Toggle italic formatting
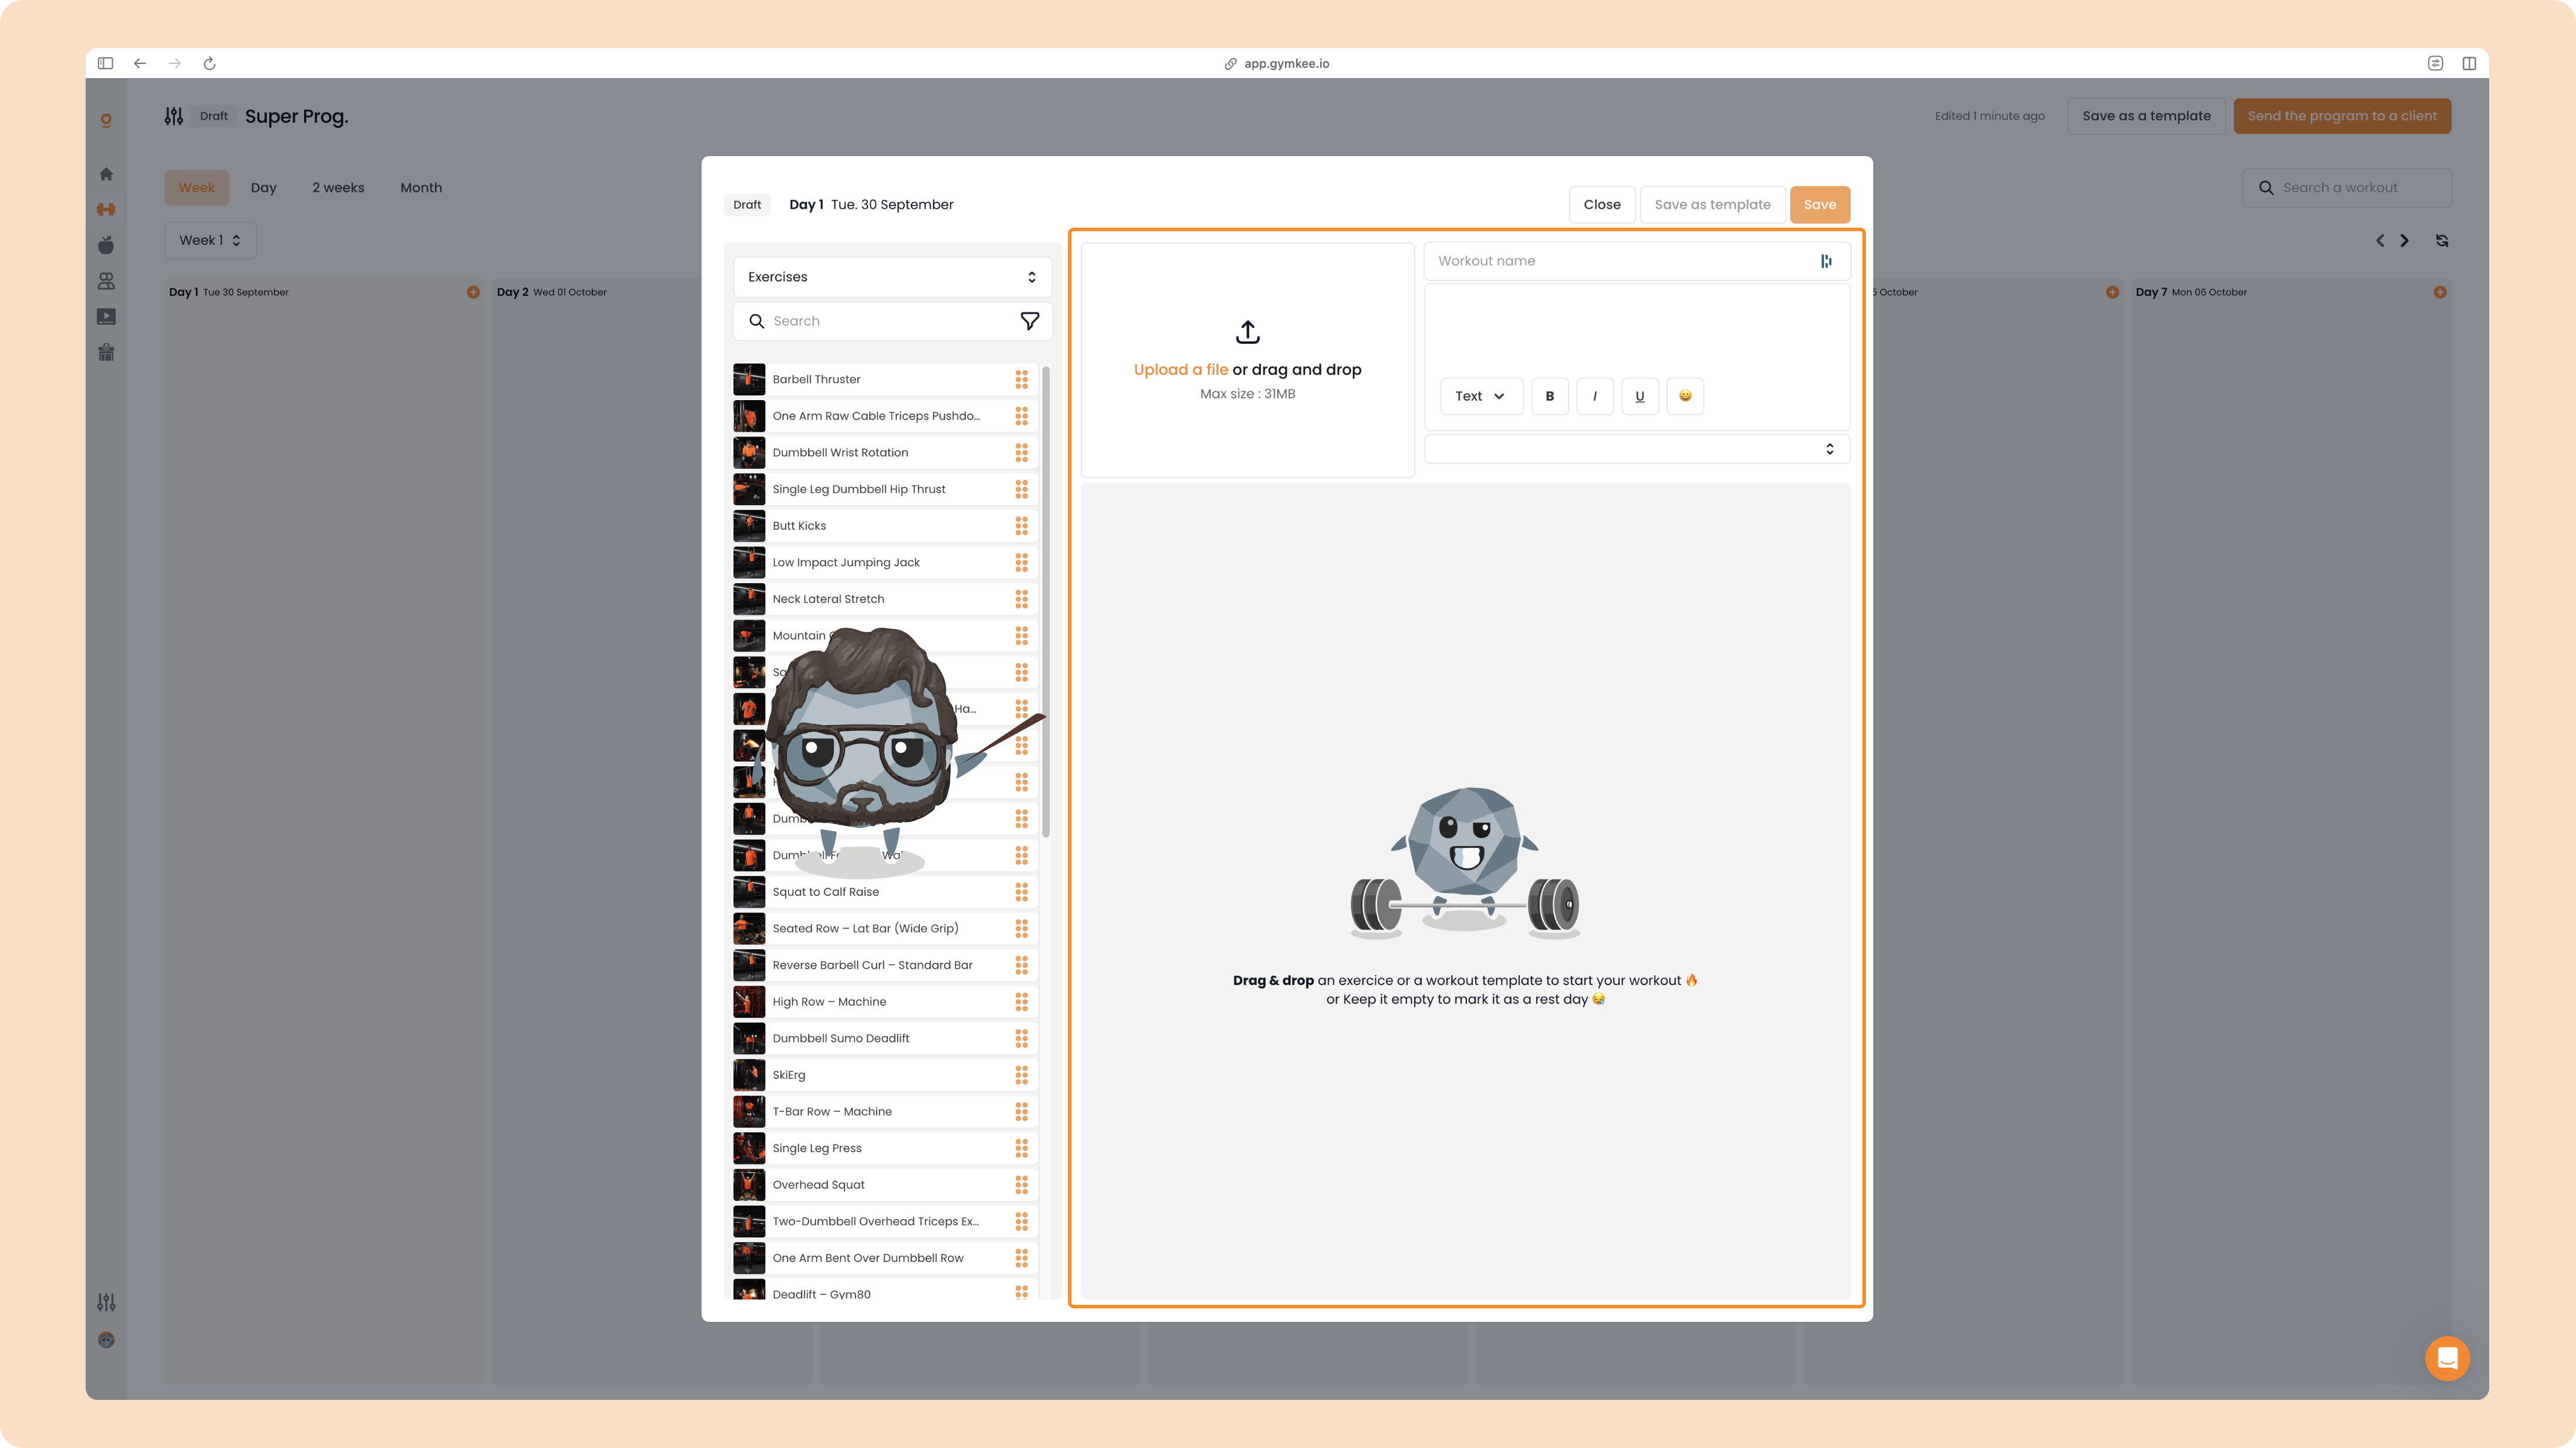The width and height of the screenshot is (2576, 1448). [x=1595, y=396]
